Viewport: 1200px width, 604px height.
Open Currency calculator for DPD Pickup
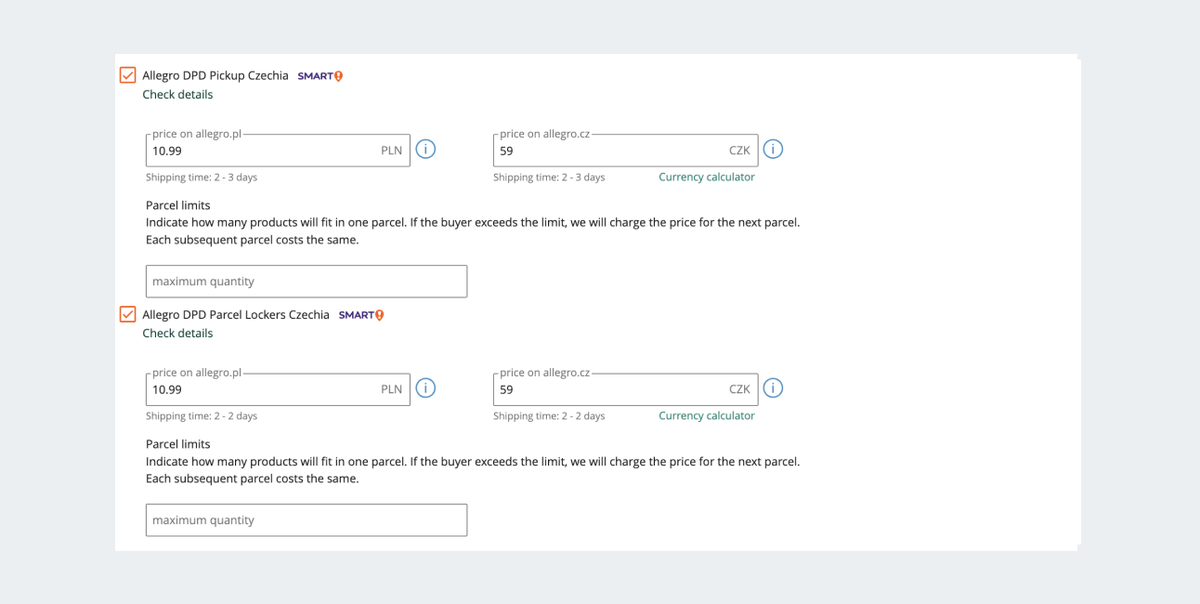pyautogui.click(x=707, y=177)
